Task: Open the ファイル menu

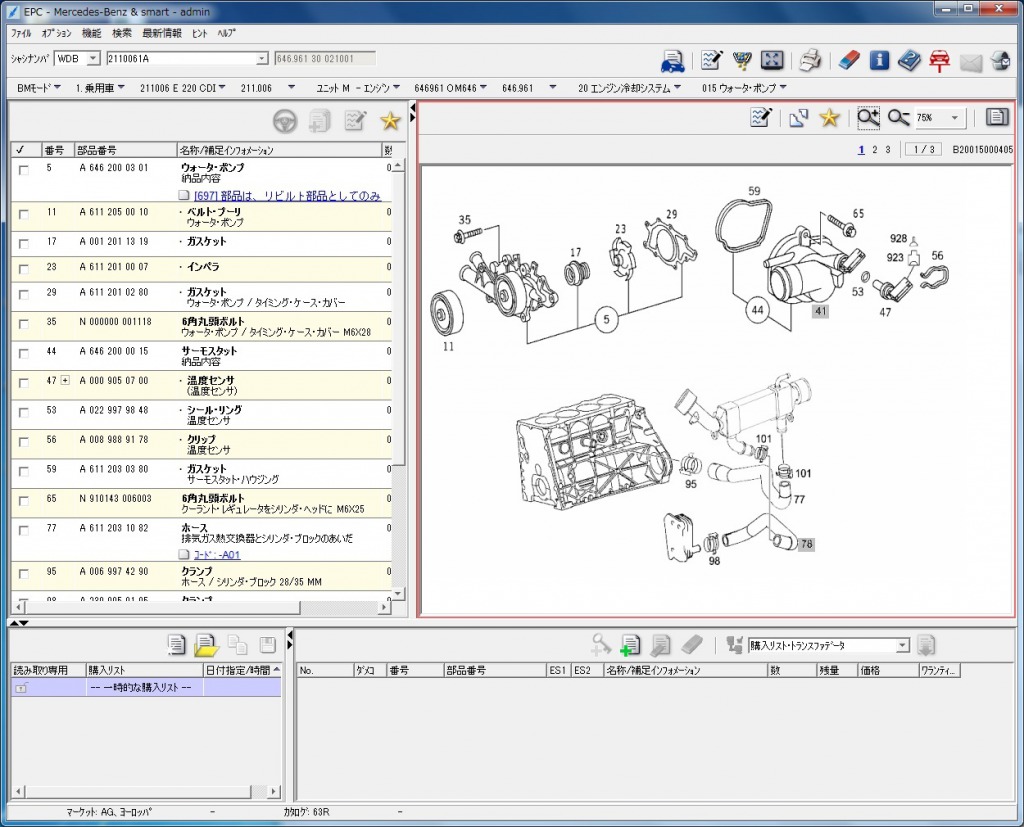Action: 21,33
